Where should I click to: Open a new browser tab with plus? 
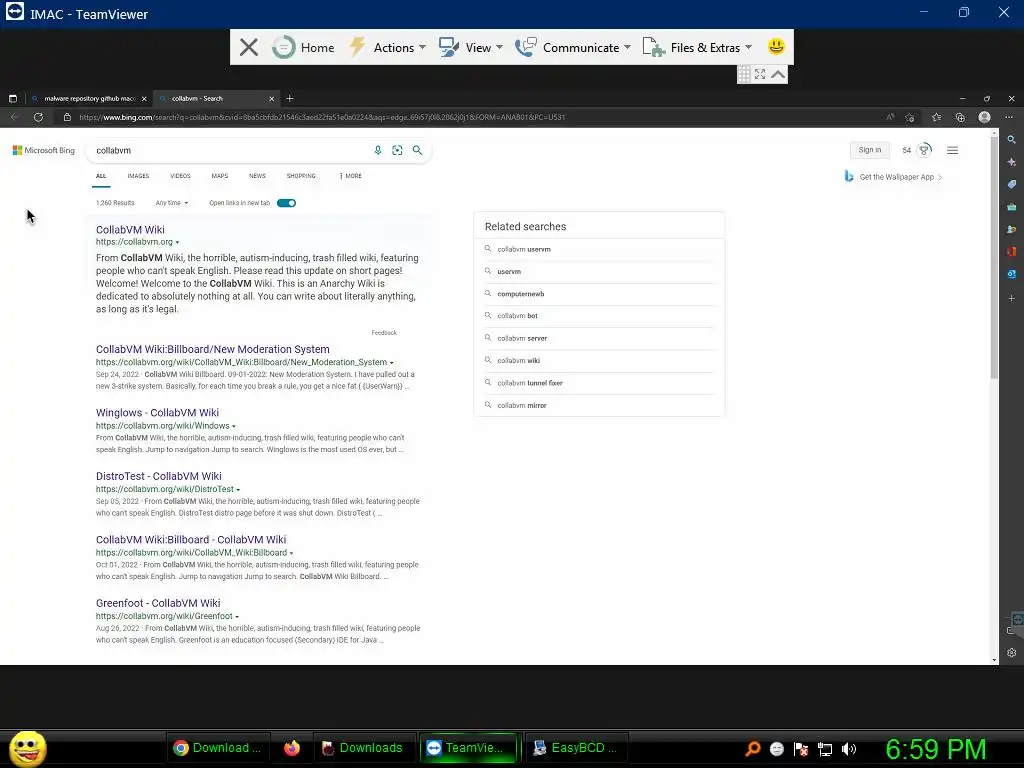[290, 99]
